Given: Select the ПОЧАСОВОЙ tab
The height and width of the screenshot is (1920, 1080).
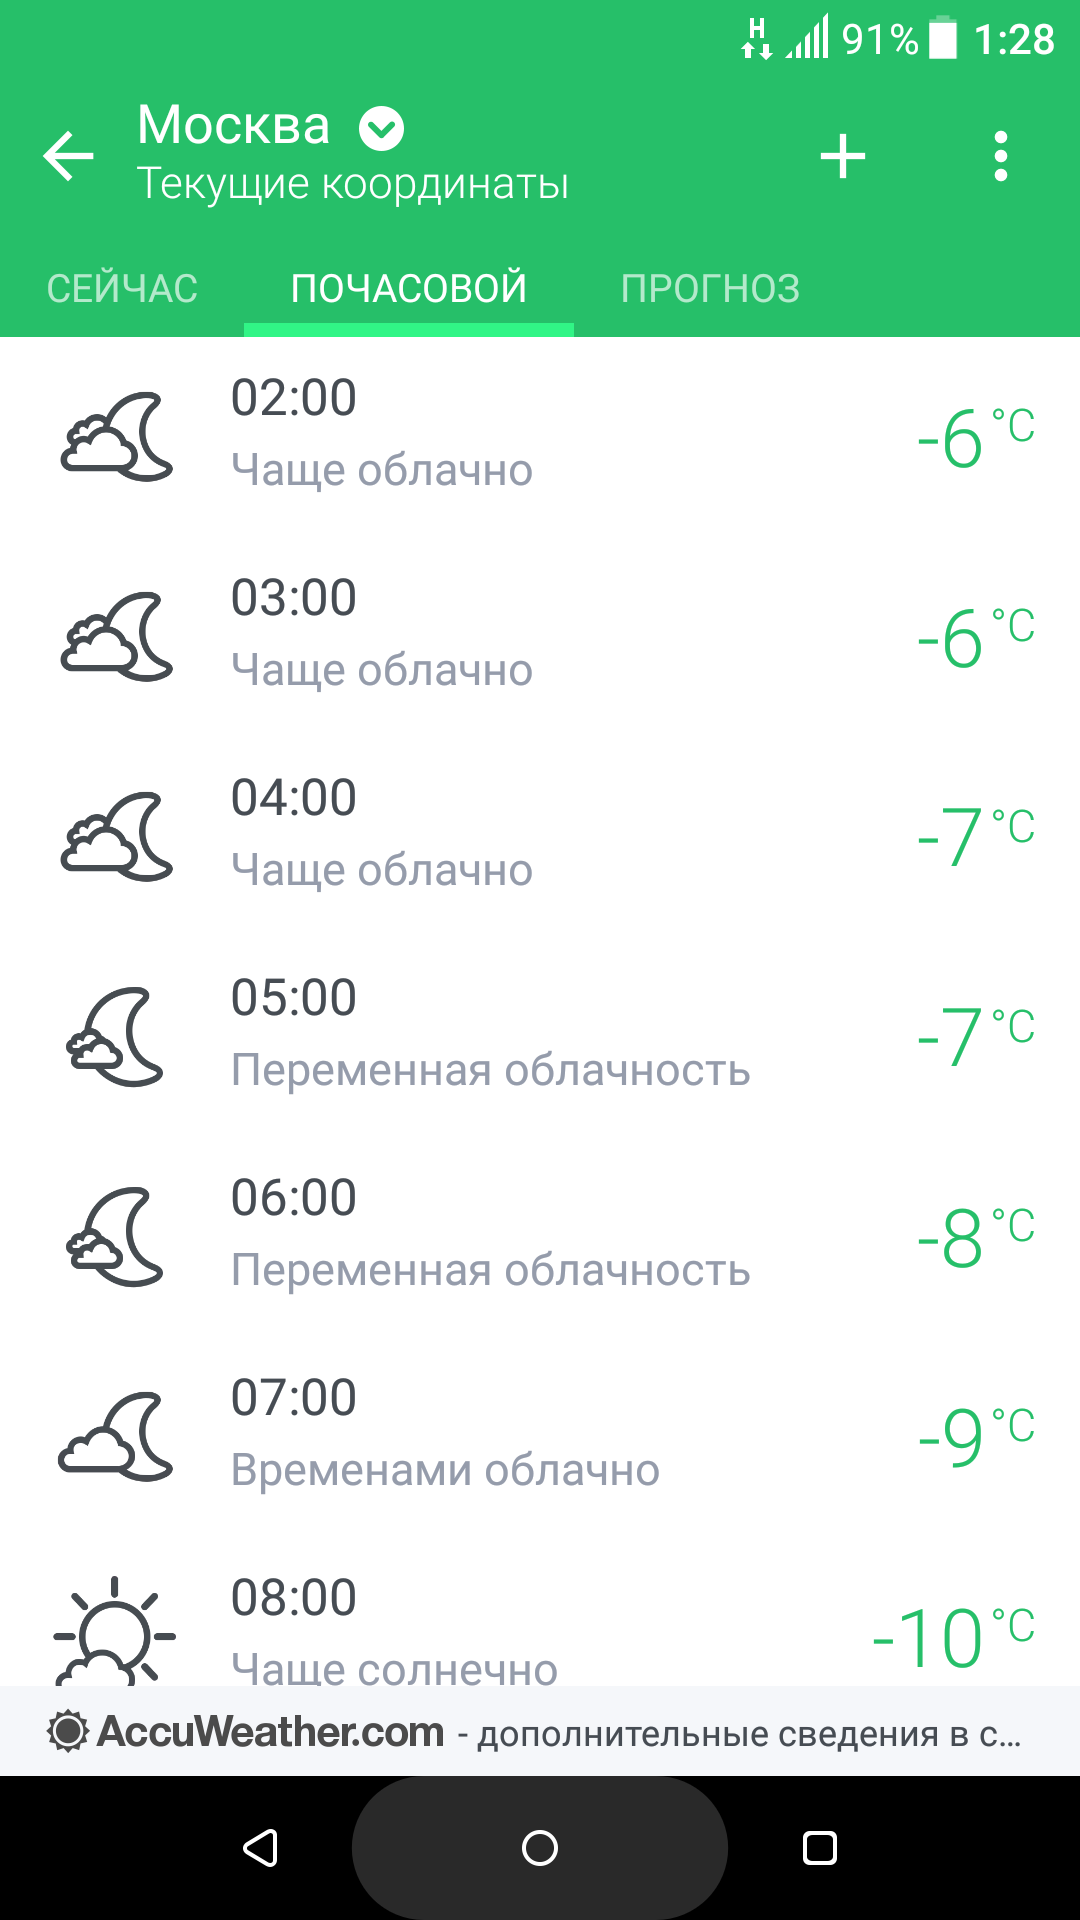Looking at the screenshot, I should 408,289.
